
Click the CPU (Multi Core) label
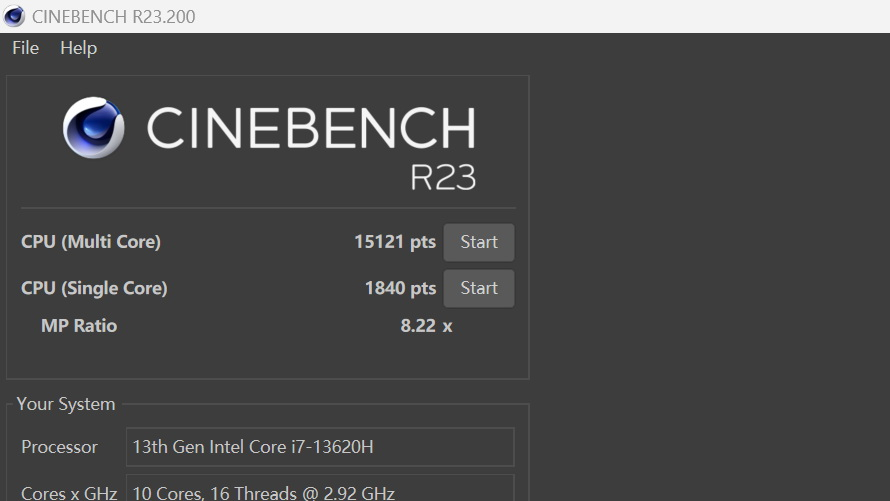pyautogui.click(x=91, y=242)
